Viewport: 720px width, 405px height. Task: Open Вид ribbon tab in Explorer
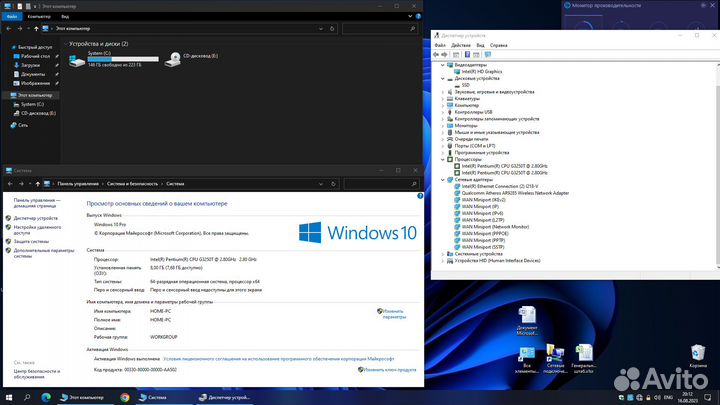[65, 17]
